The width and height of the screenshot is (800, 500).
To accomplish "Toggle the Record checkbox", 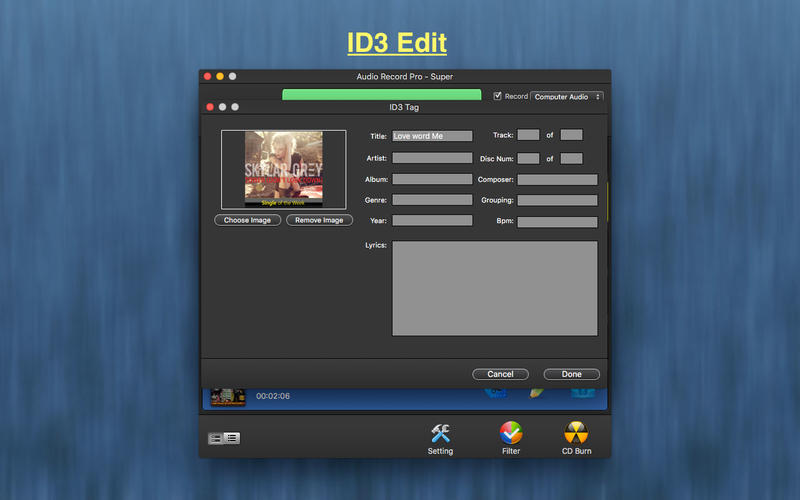I will tap(497, 96).
